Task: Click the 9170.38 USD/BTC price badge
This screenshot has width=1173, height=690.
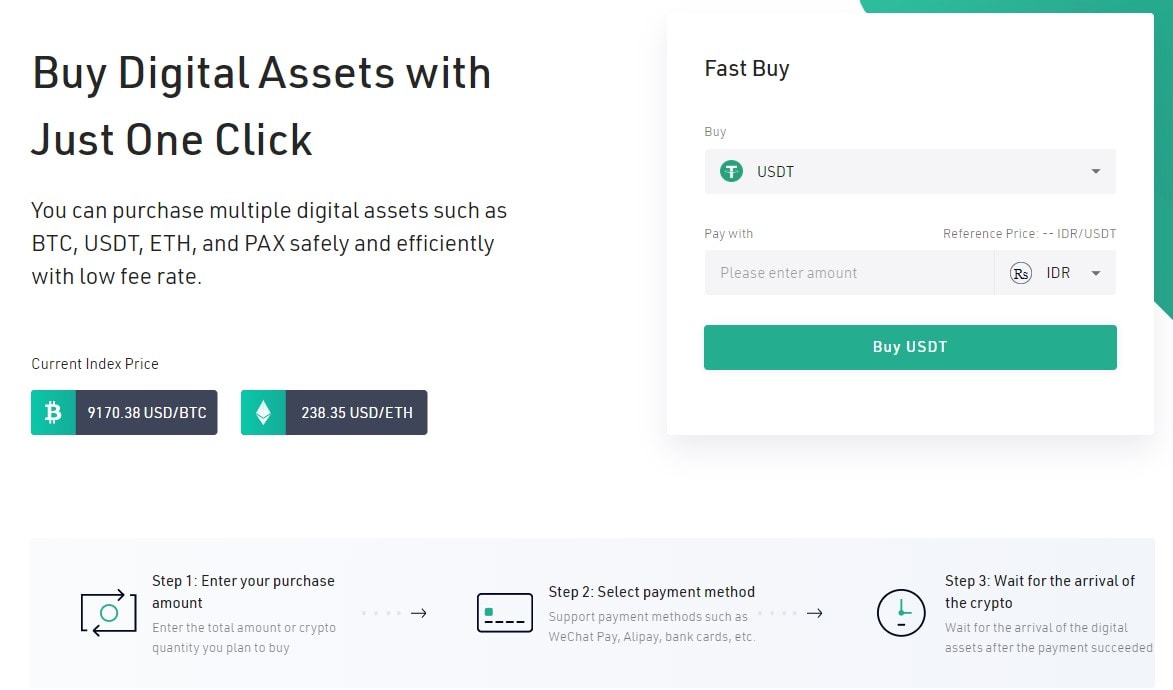Action: coord(124,412)
